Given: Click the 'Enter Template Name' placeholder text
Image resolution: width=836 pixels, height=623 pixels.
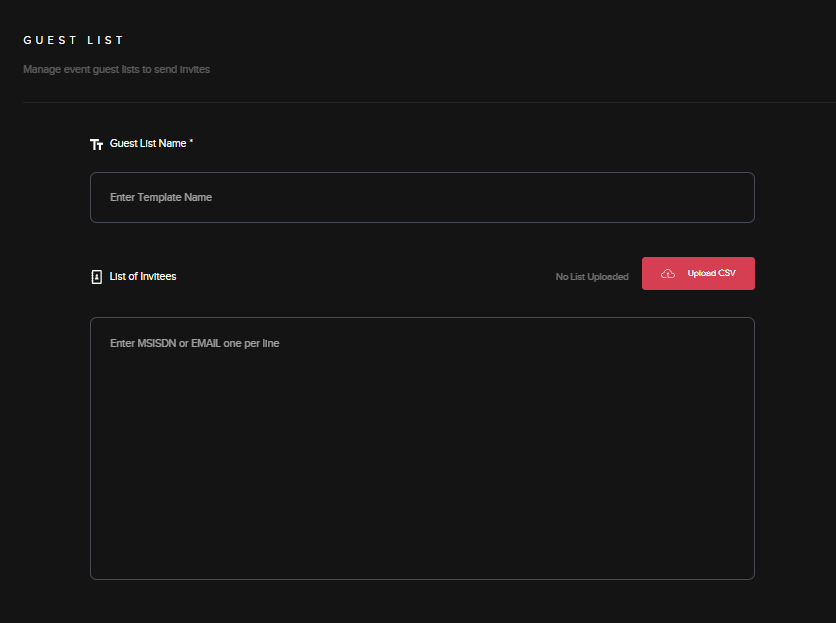Looking at the screenshot, I should [x=161, y=197].
